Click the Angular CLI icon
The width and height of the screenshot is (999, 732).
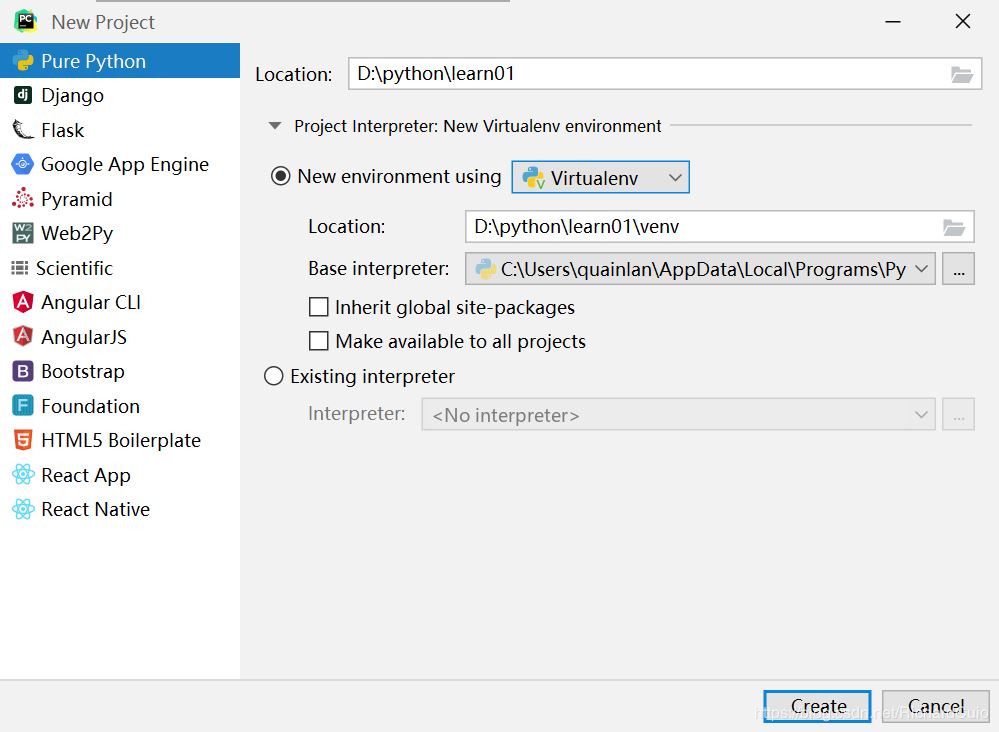pos(22,302)
